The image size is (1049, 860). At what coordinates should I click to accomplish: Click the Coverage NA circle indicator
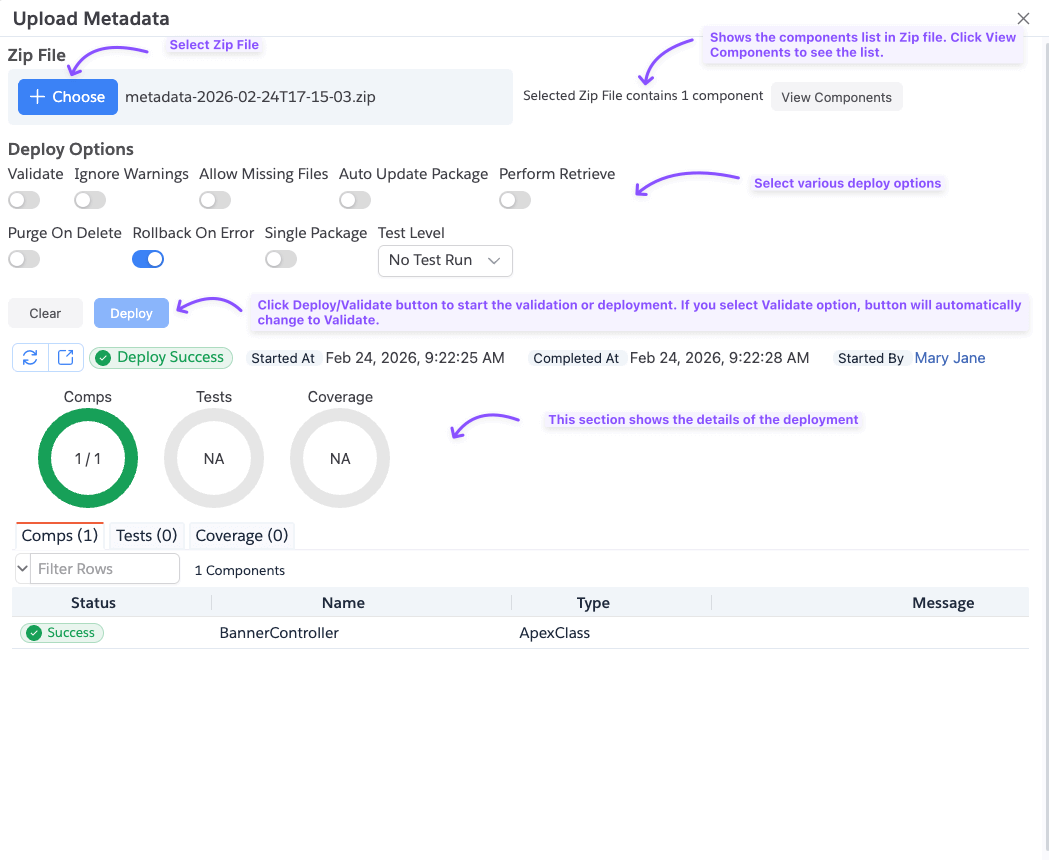340,459
